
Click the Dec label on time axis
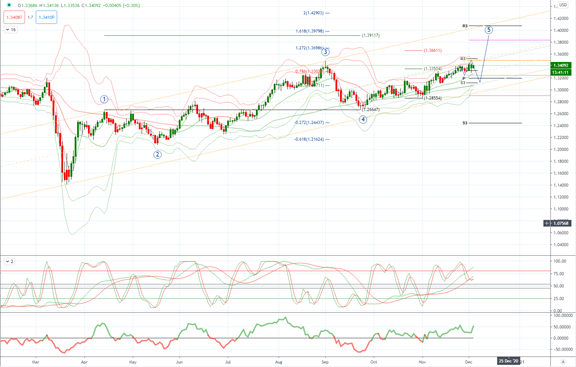pyautogui.click(x=468, y=361)
